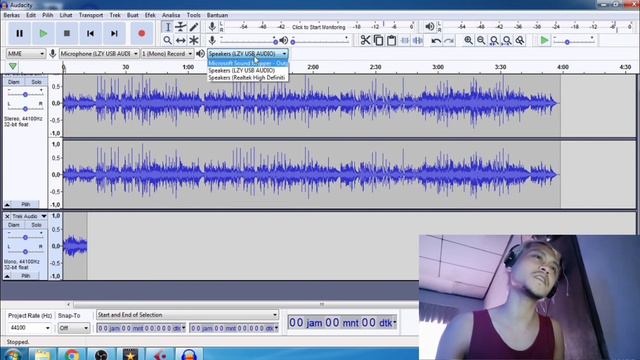This screenshot has height=360, width=640.
Task: Select the Time Shift tool
Action: [x=180, y=40]
